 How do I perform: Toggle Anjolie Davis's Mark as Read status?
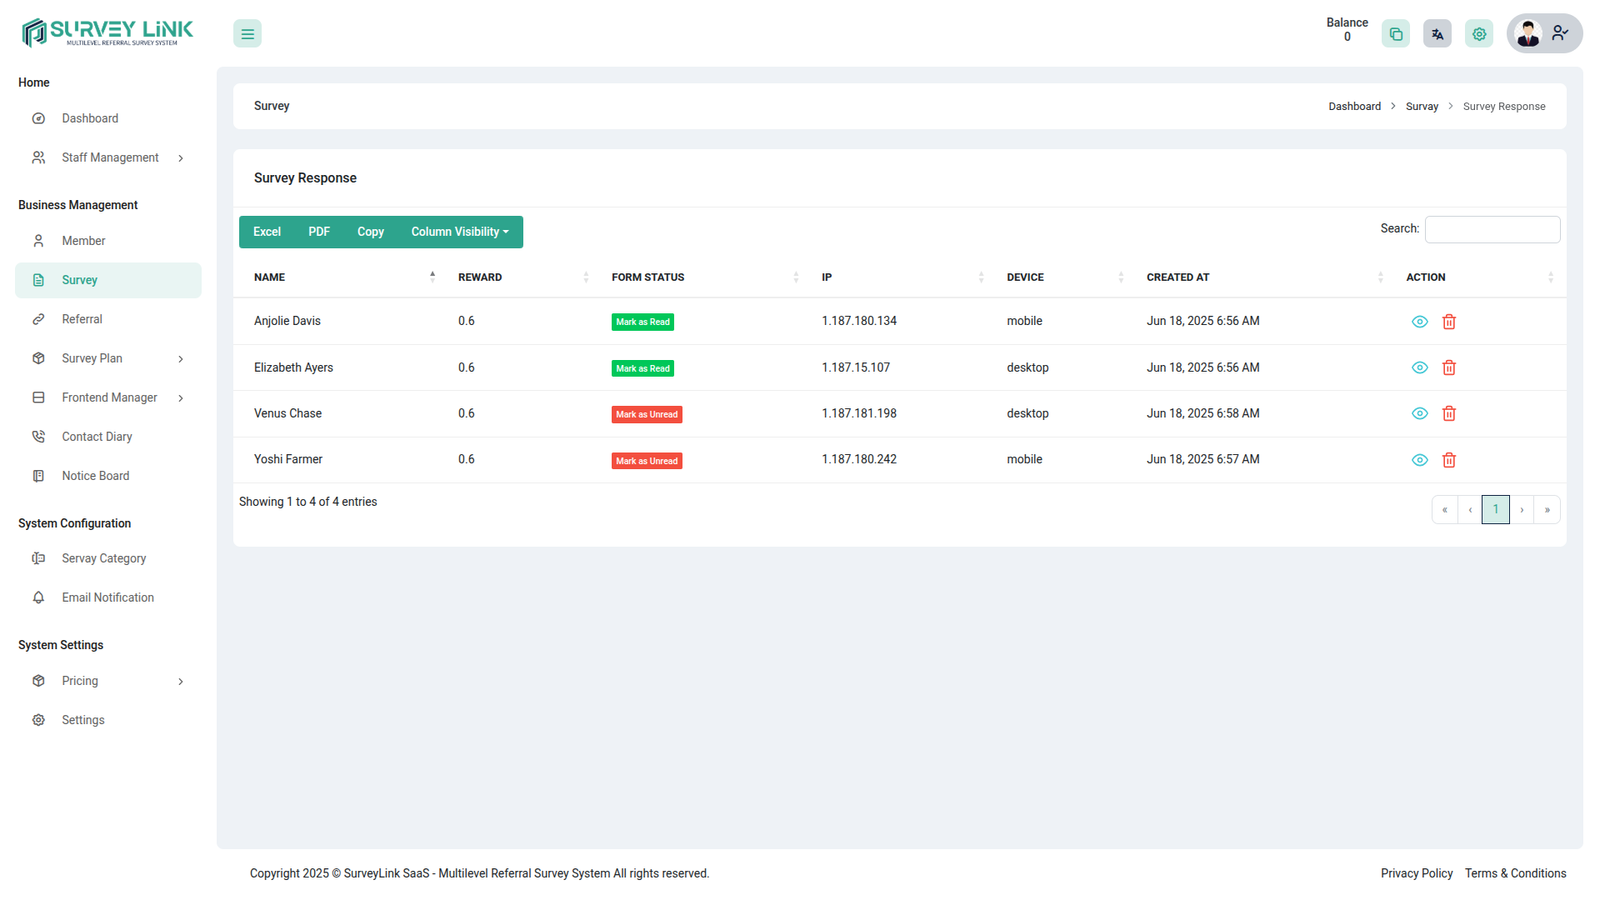pos(642,322)
